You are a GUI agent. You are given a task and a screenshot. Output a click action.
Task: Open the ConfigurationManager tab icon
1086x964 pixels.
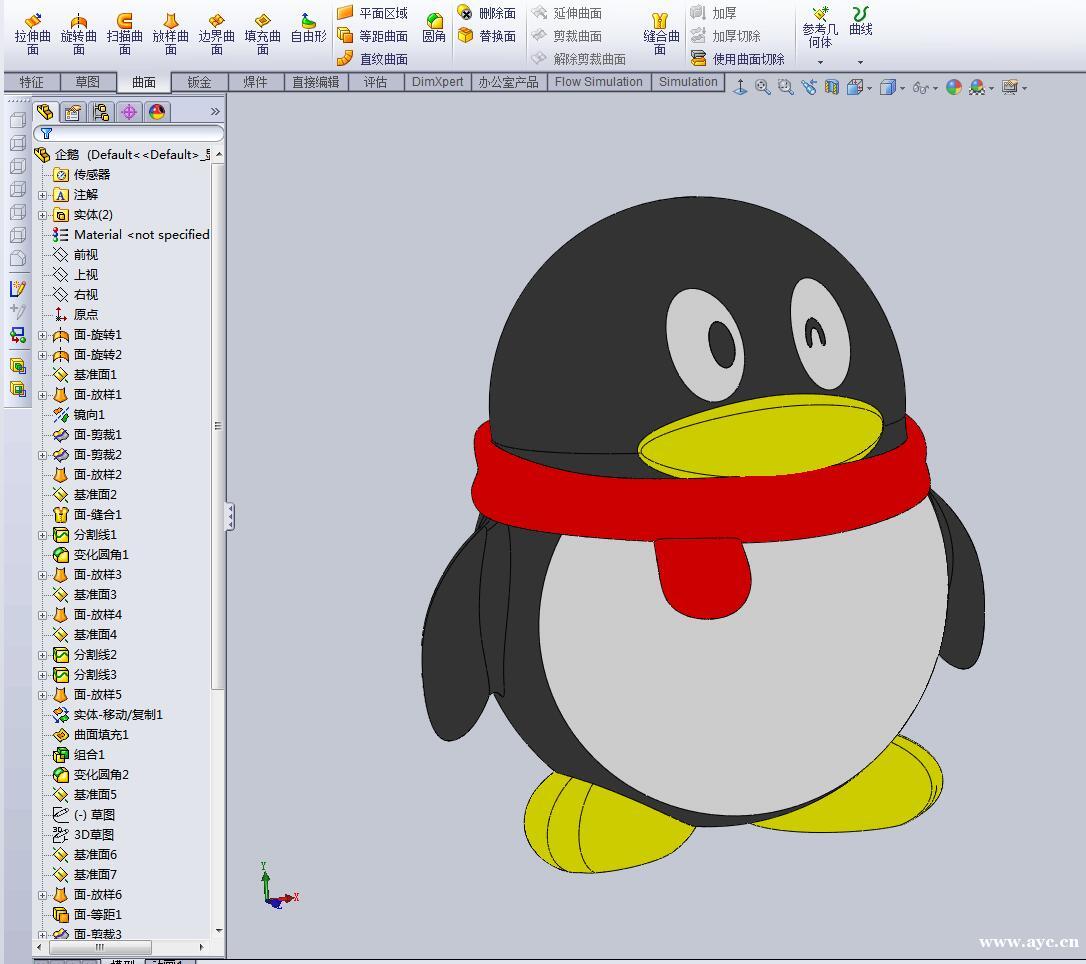(x=101, y=112)
